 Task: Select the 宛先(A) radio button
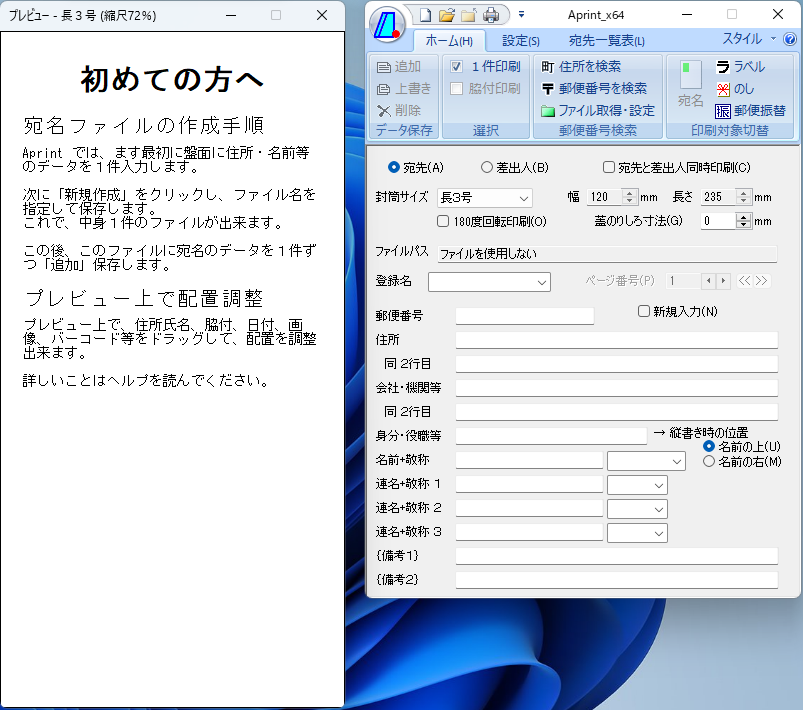click(x=394, y=167)
